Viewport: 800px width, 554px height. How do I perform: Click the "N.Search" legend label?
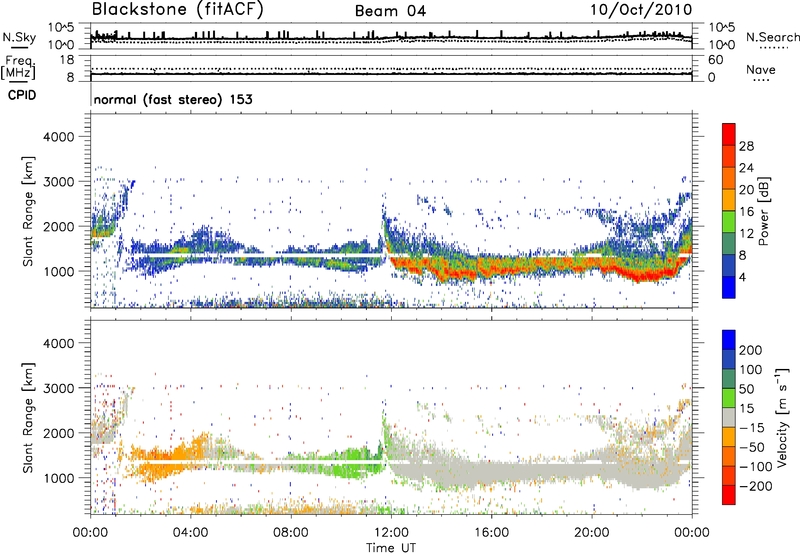[773, 37]
